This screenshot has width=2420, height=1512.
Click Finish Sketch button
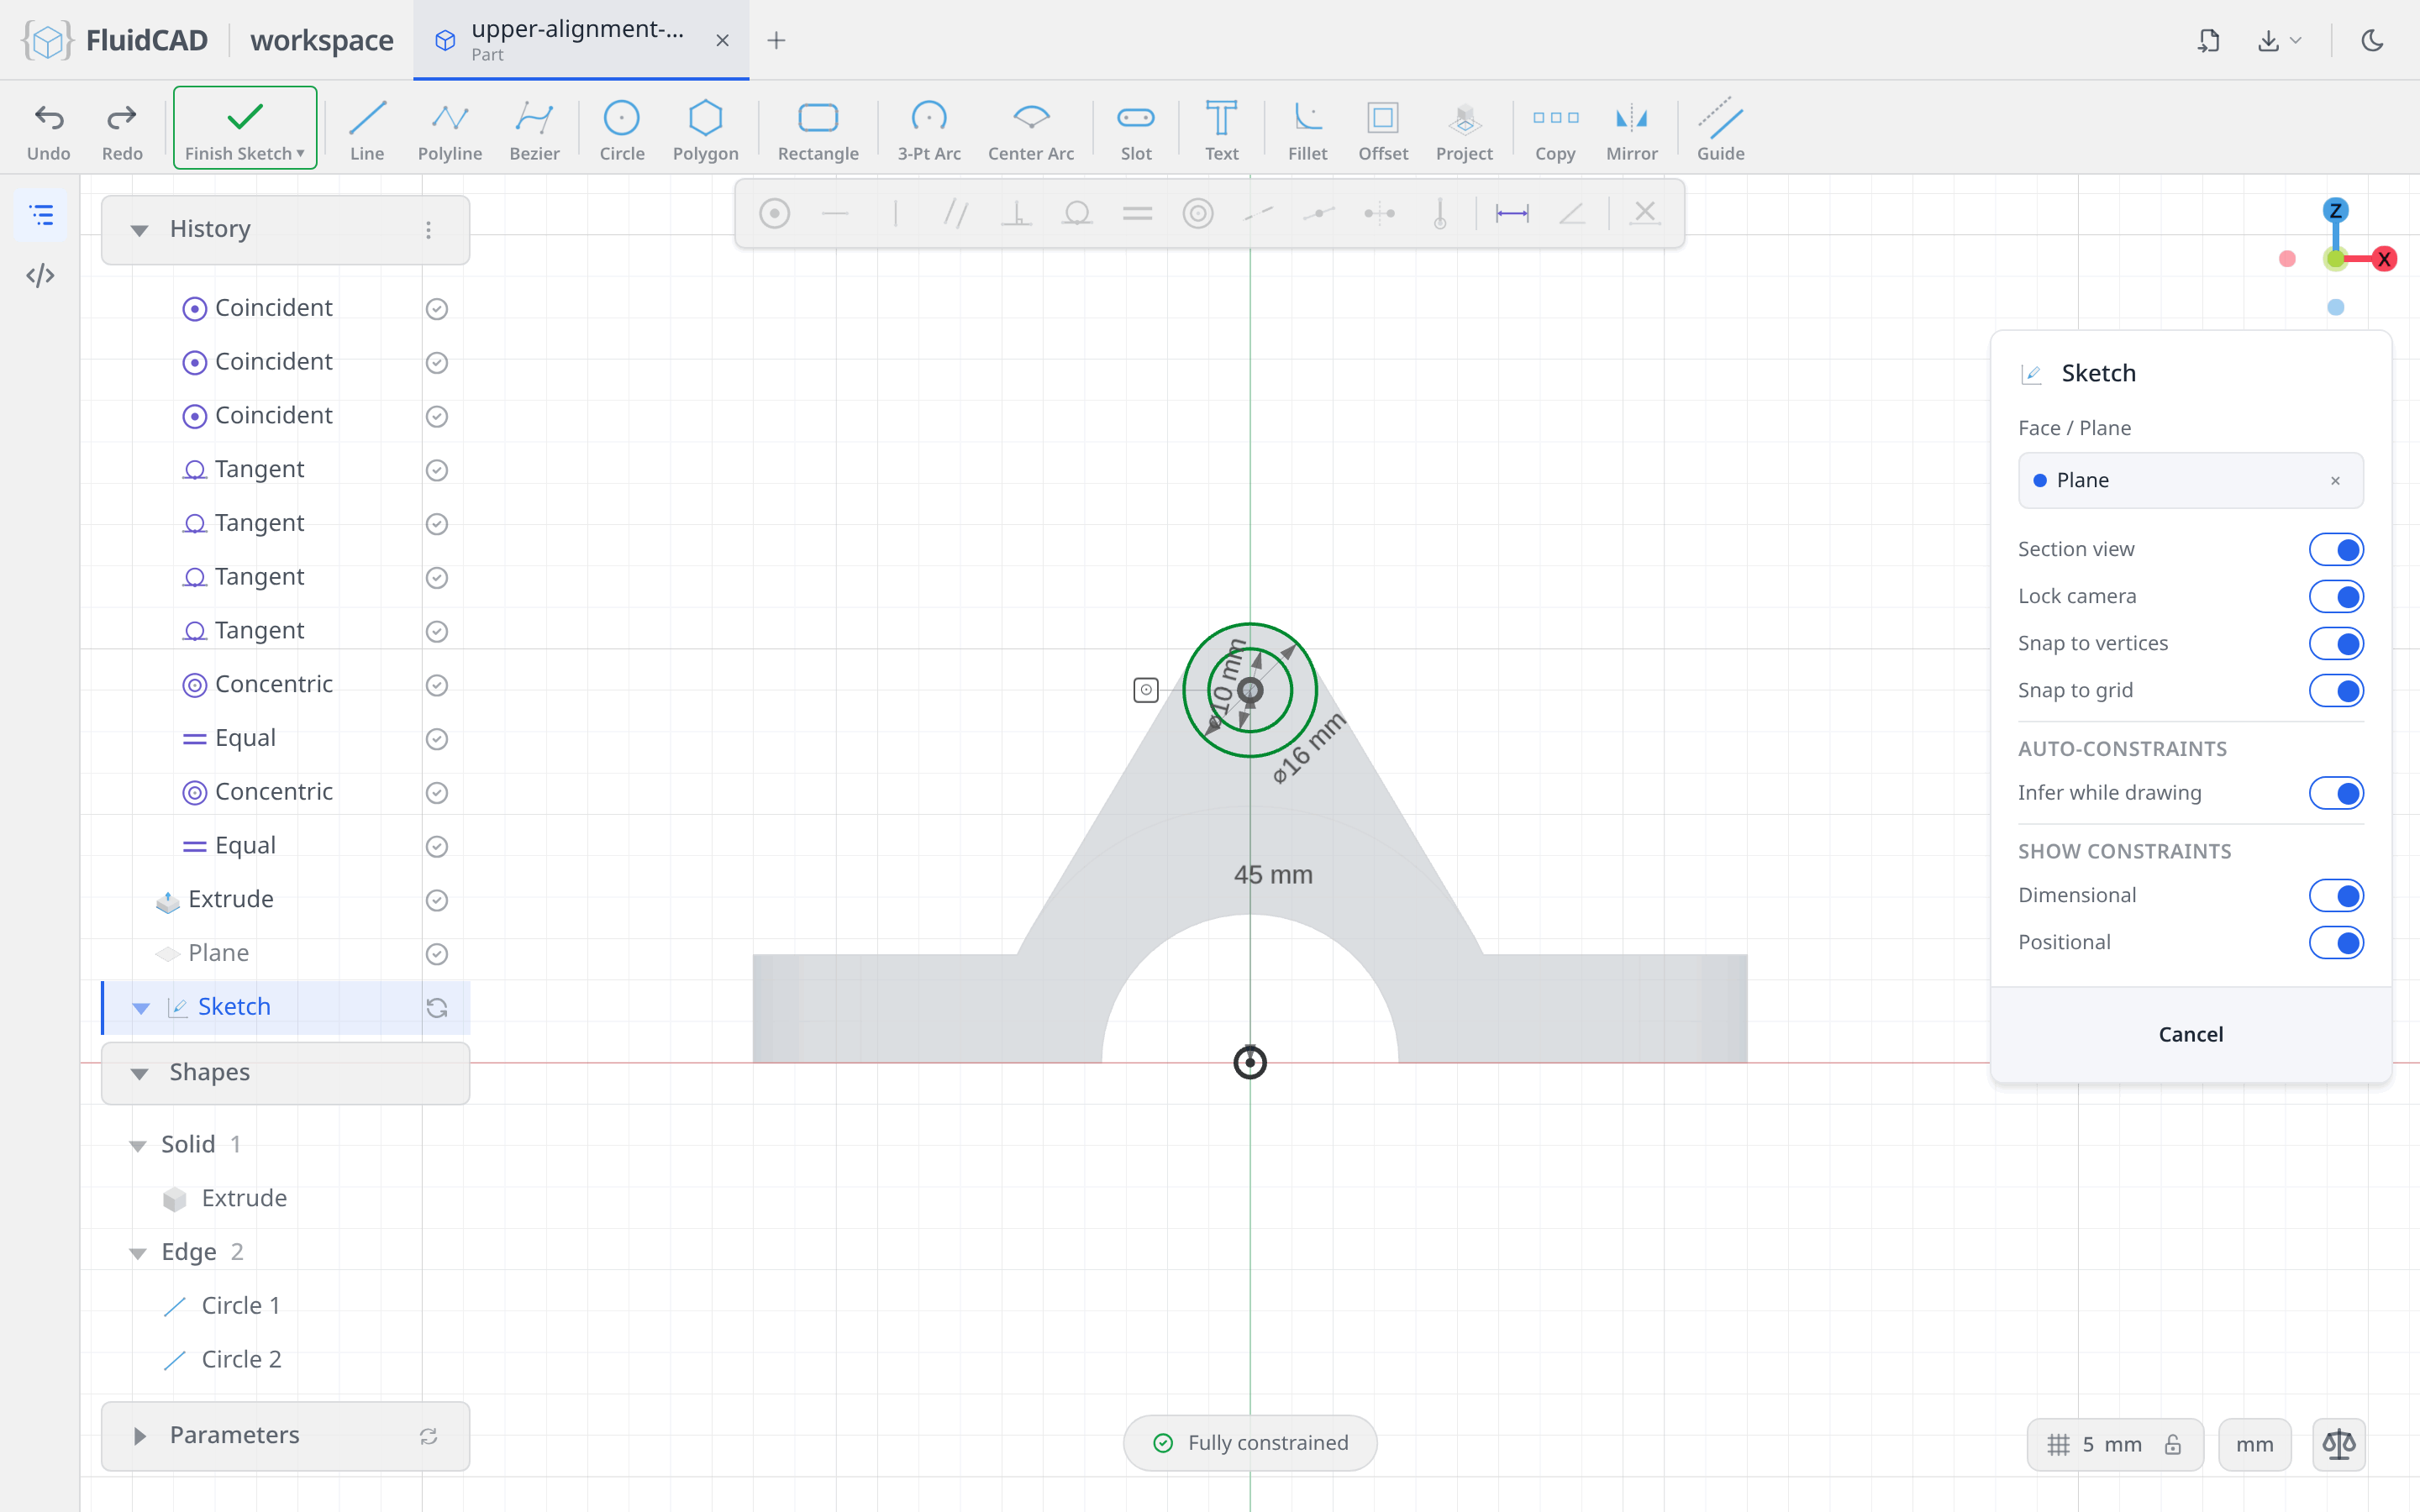tap(245, 128)
